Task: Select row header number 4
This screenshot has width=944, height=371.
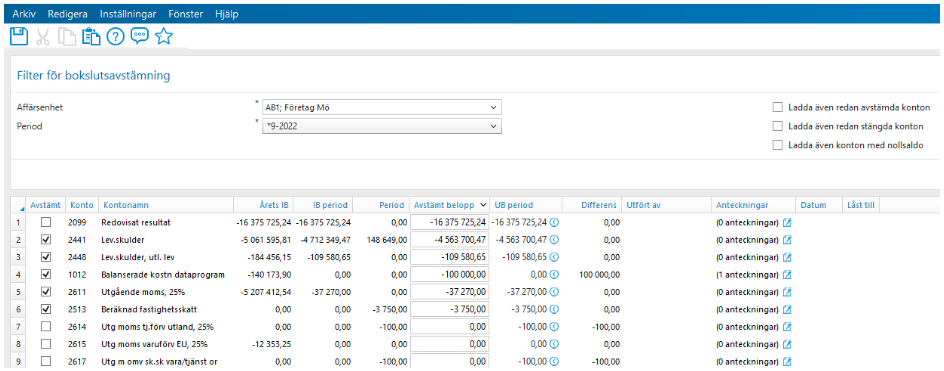Action: tap(18, 275)
